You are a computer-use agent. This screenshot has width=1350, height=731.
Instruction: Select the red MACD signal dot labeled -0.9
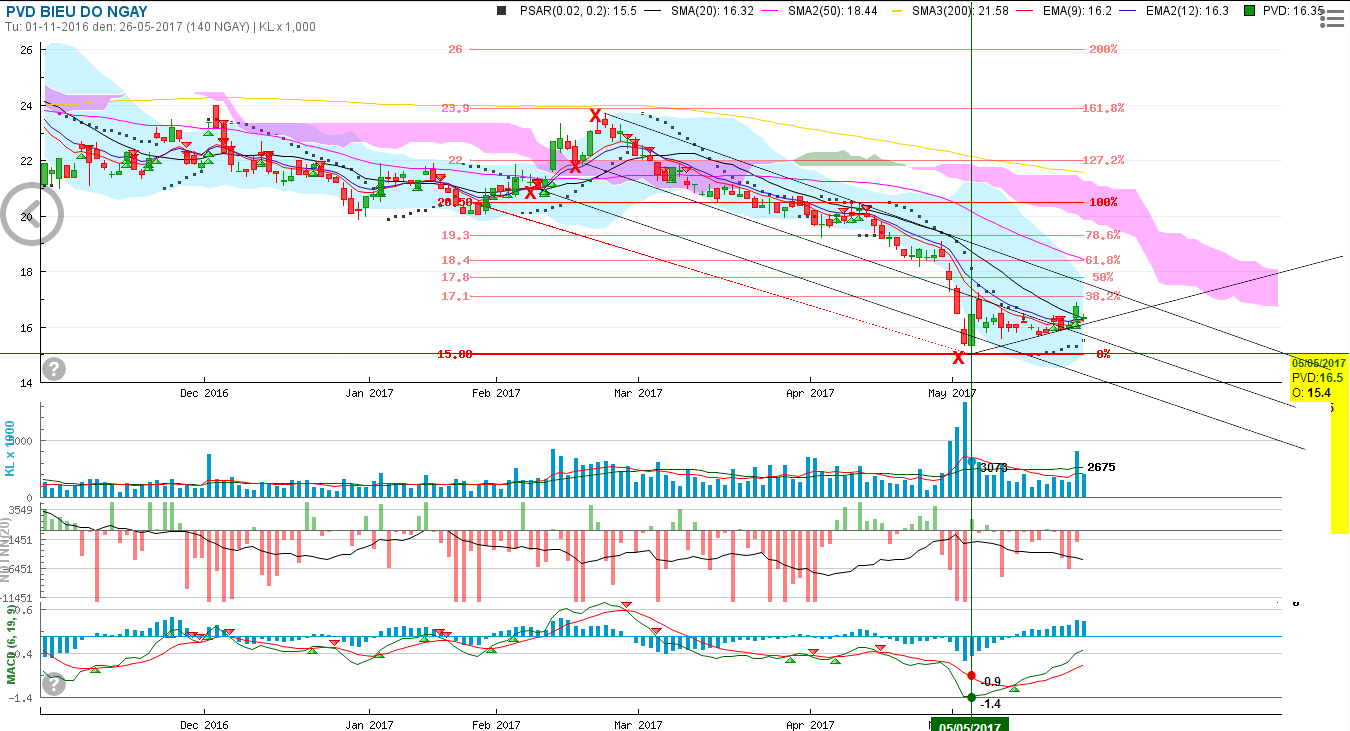[x=971, y=676]
